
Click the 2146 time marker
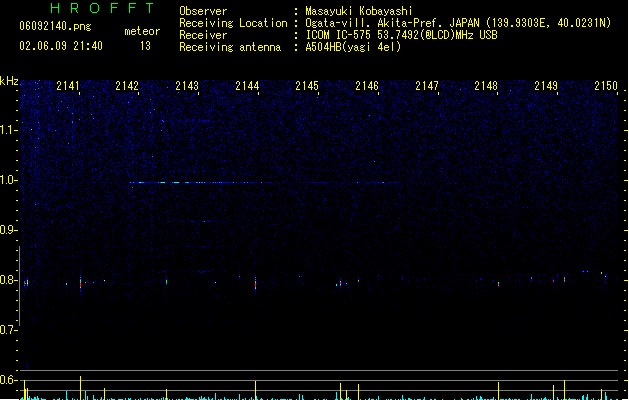(x=367, y=86)
